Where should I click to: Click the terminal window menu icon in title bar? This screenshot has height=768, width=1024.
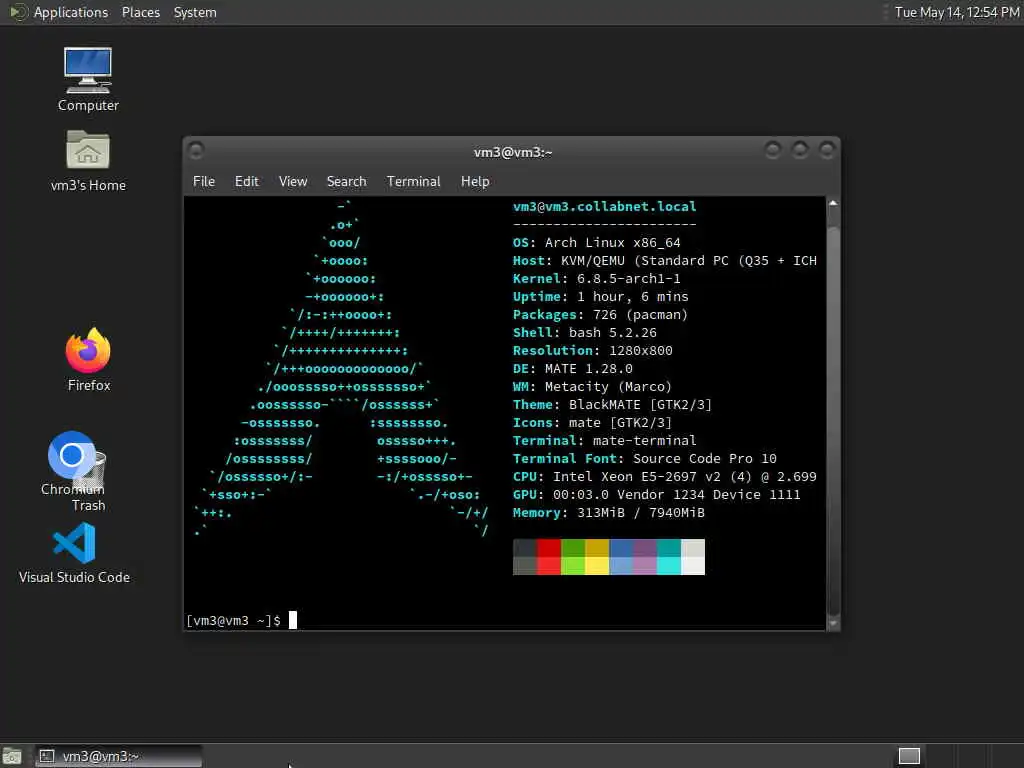coord(196,151)
